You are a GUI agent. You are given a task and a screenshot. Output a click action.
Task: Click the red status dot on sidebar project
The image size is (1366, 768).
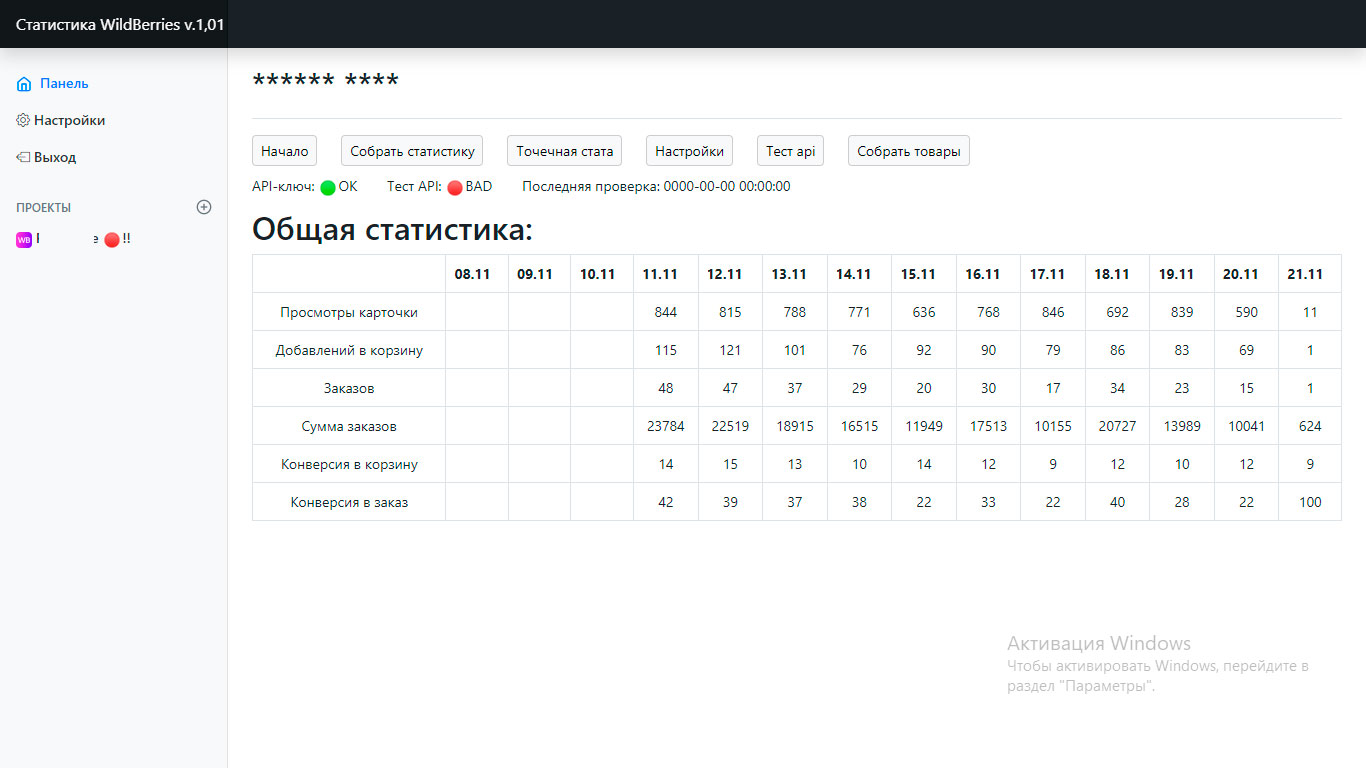tap(112, 240)
